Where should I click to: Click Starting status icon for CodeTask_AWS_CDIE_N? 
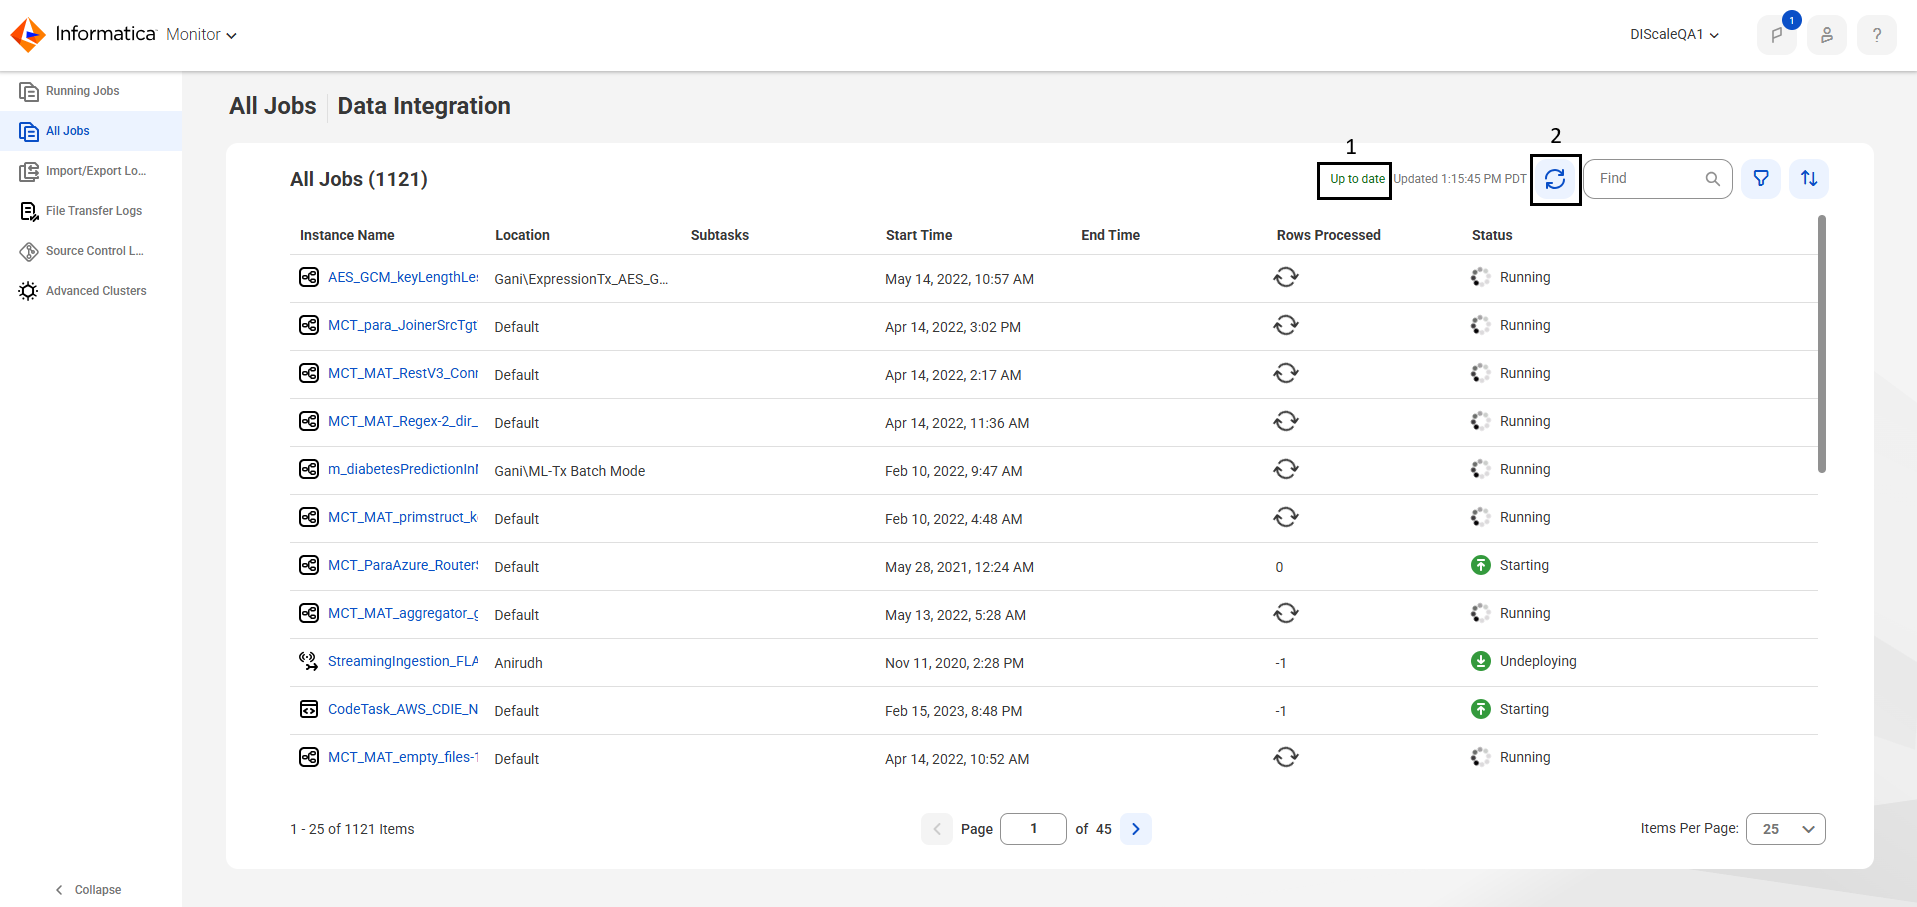point(1481,709)
